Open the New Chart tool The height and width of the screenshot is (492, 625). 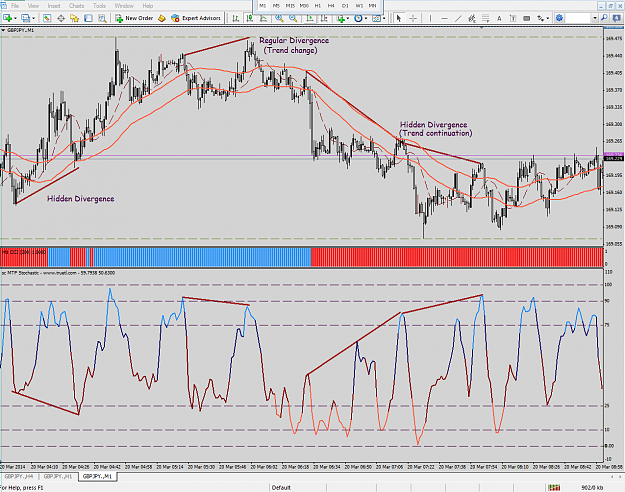[x=7, y=18]
